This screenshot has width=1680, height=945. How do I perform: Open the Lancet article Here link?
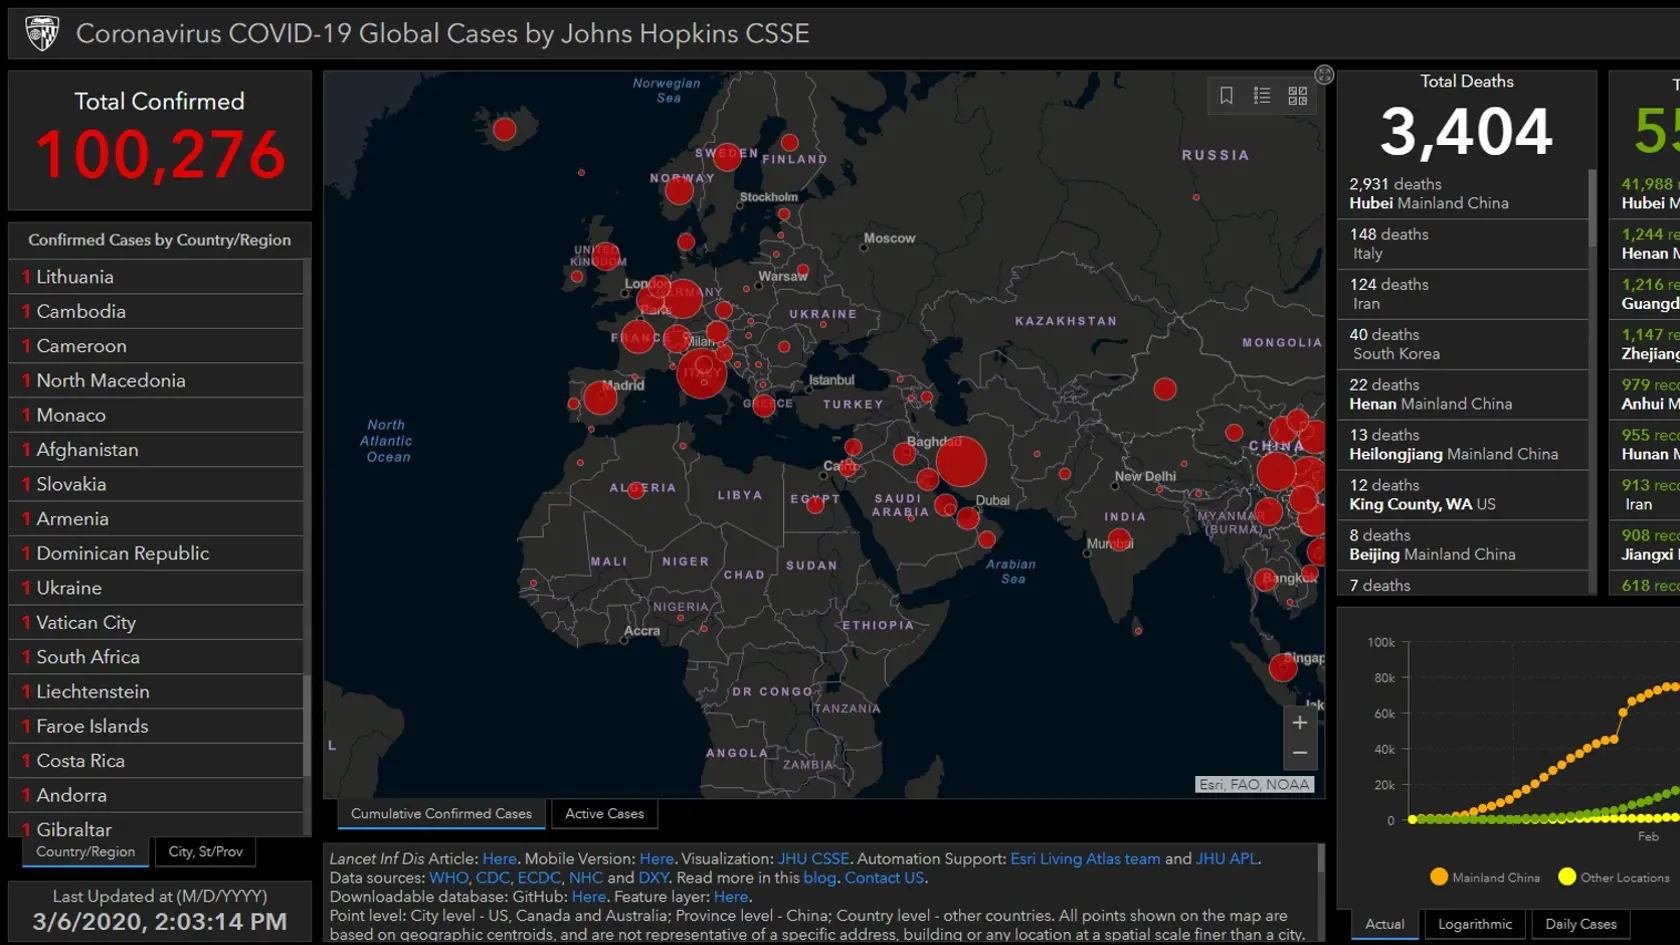coord(499,859)
